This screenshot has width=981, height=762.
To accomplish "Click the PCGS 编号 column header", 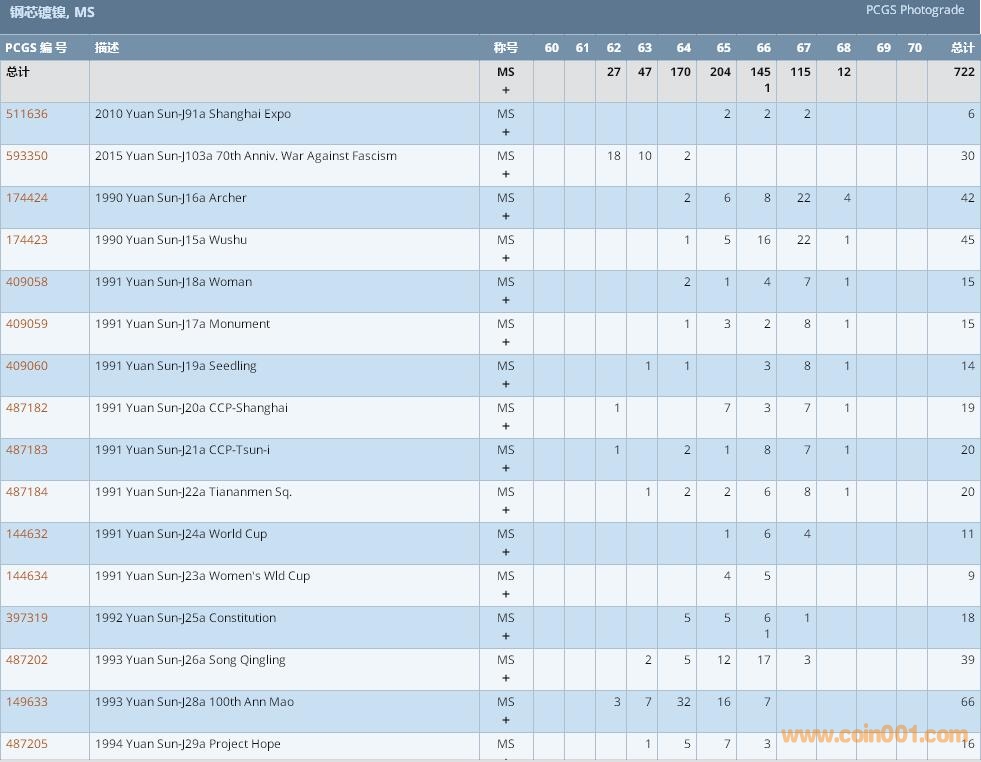I will coord(36,48).
